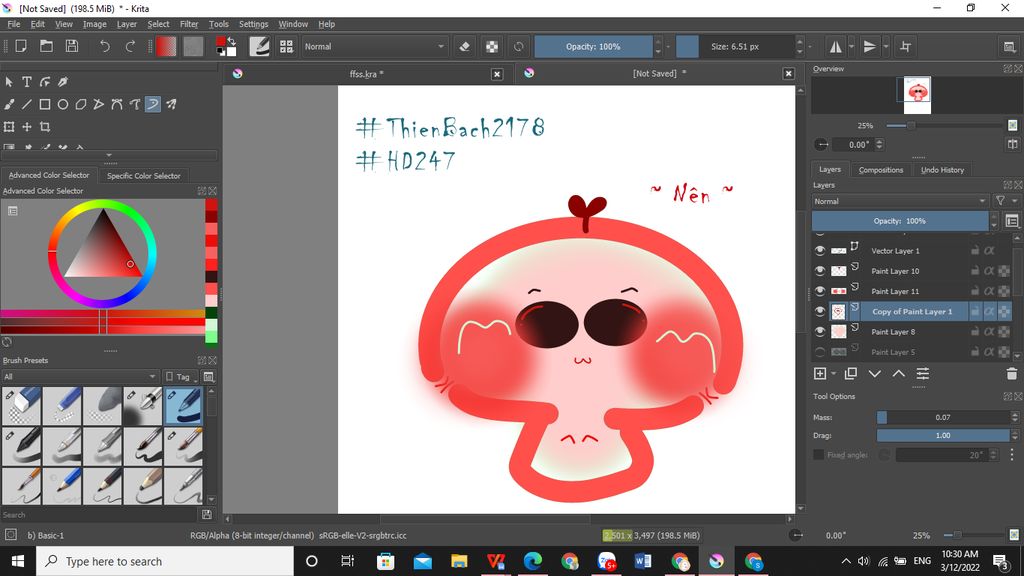This screenshot has width=1024, height=576.
Task: Open the brush editor settings
Action: pos(259,46)
